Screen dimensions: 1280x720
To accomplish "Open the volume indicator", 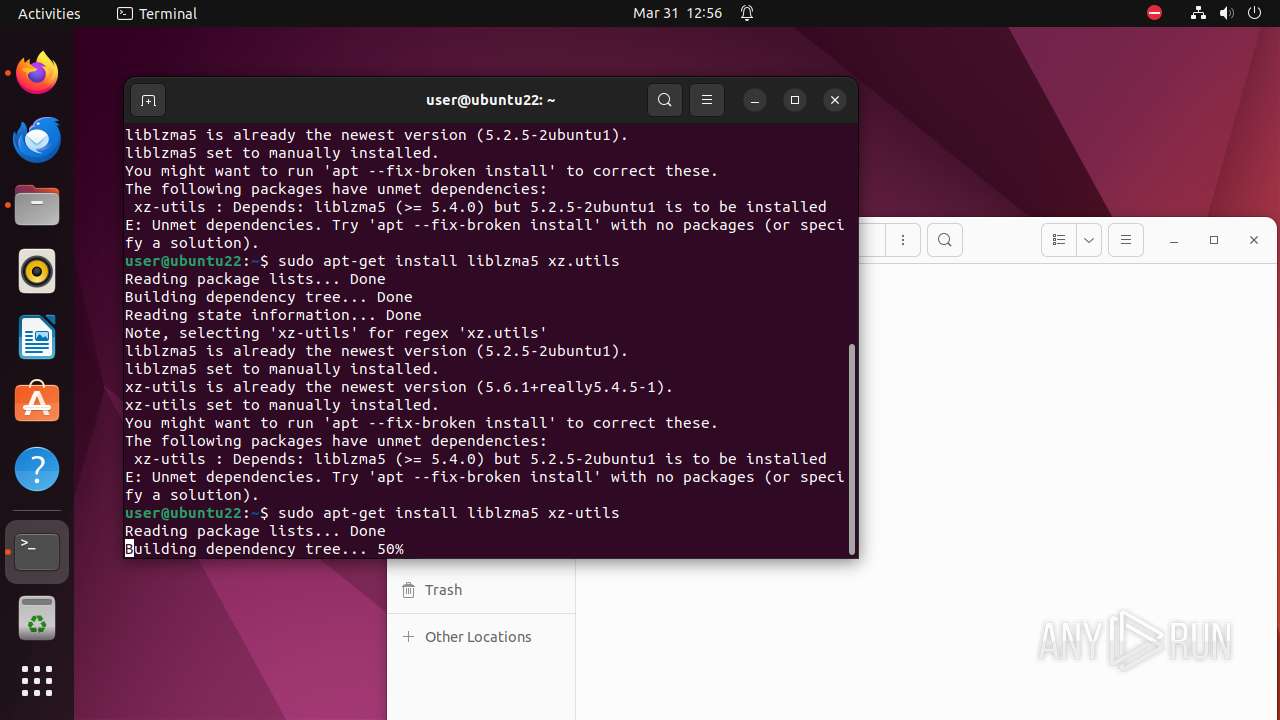I will [x=1227, y=13].
